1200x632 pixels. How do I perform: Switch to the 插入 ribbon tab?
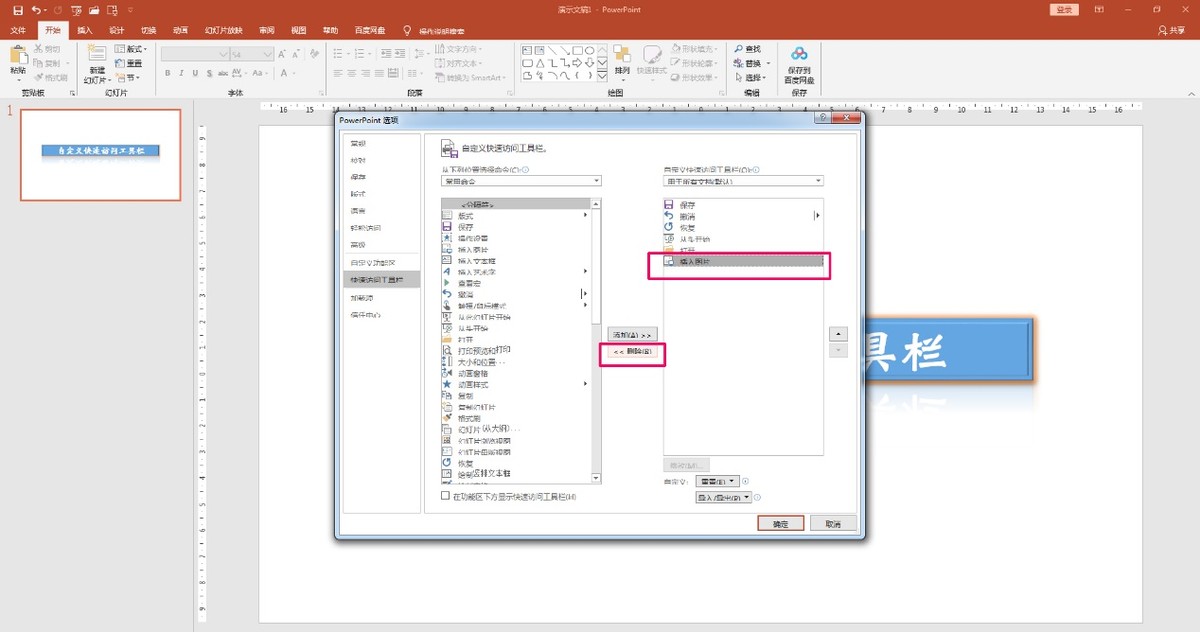[x=85, y=31]
